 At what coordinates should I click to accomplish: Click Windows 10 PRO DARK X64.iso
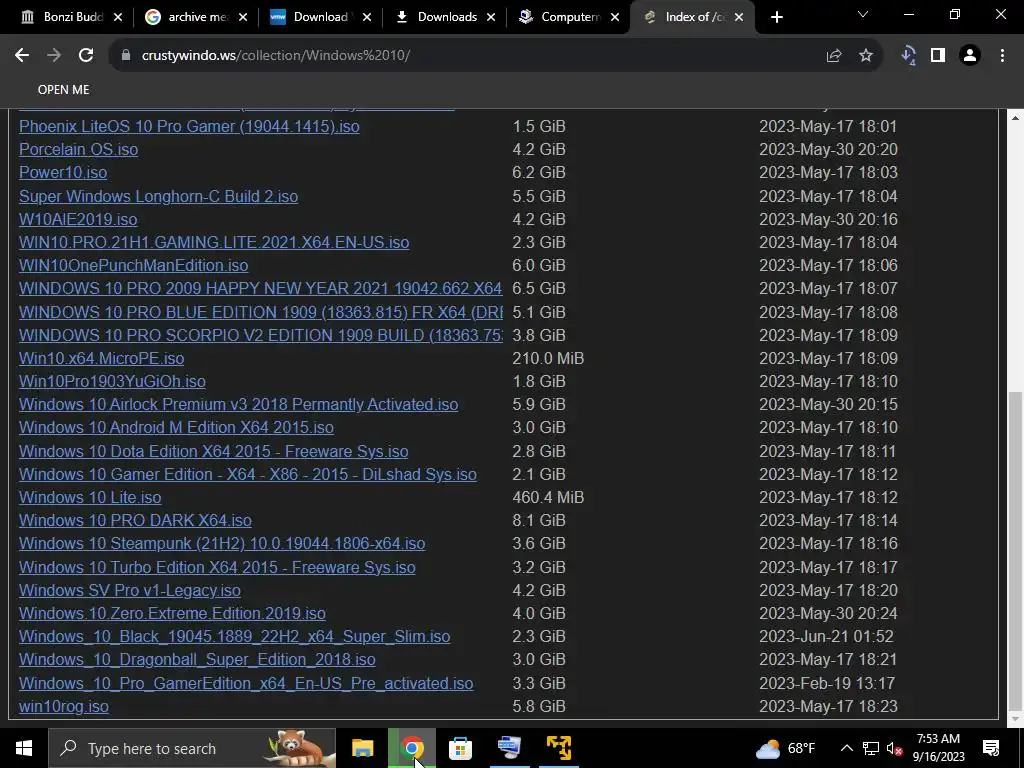[135, 520]
